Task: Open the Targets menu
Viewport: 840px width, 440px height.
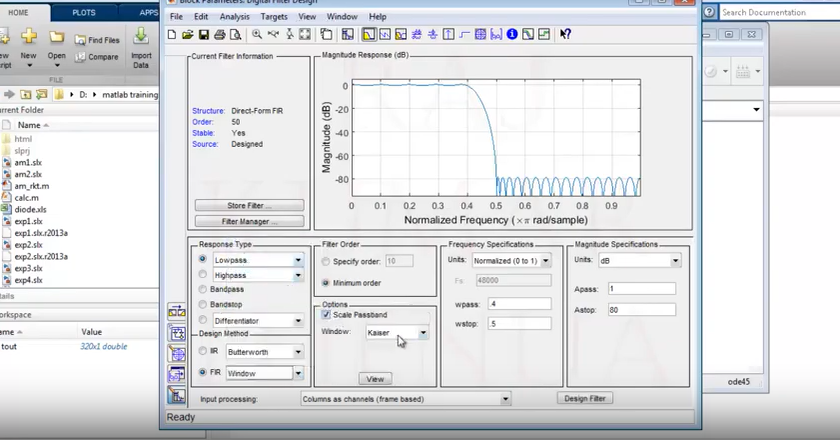Action: click(x=274, y=17)
